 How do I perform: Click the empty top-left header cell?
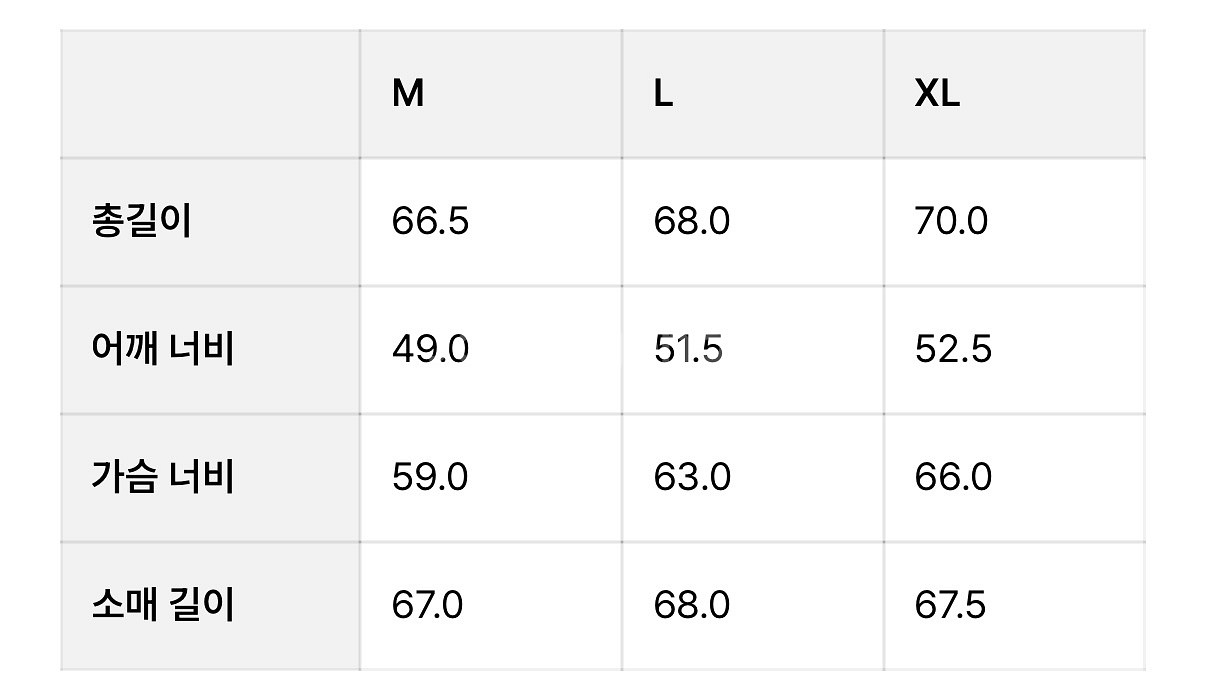(211, 94)
